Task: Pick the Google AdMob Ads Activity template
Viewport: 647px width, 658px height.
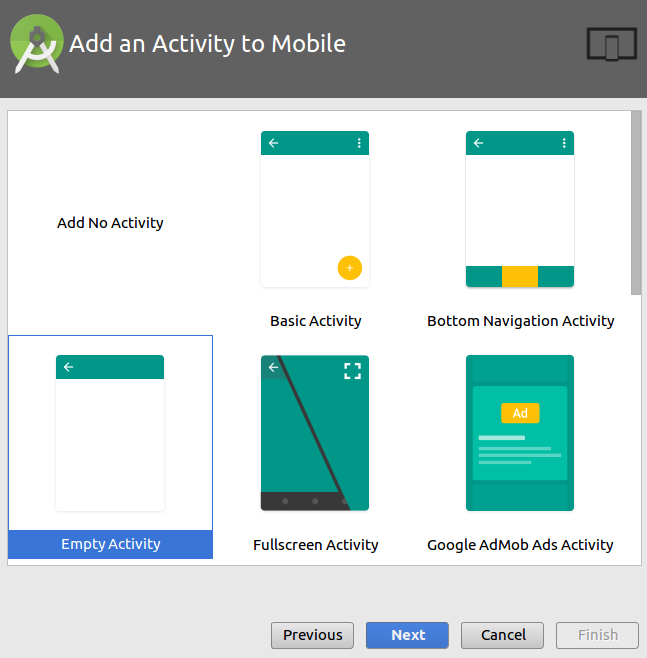Action: click(x=520, y=433)
